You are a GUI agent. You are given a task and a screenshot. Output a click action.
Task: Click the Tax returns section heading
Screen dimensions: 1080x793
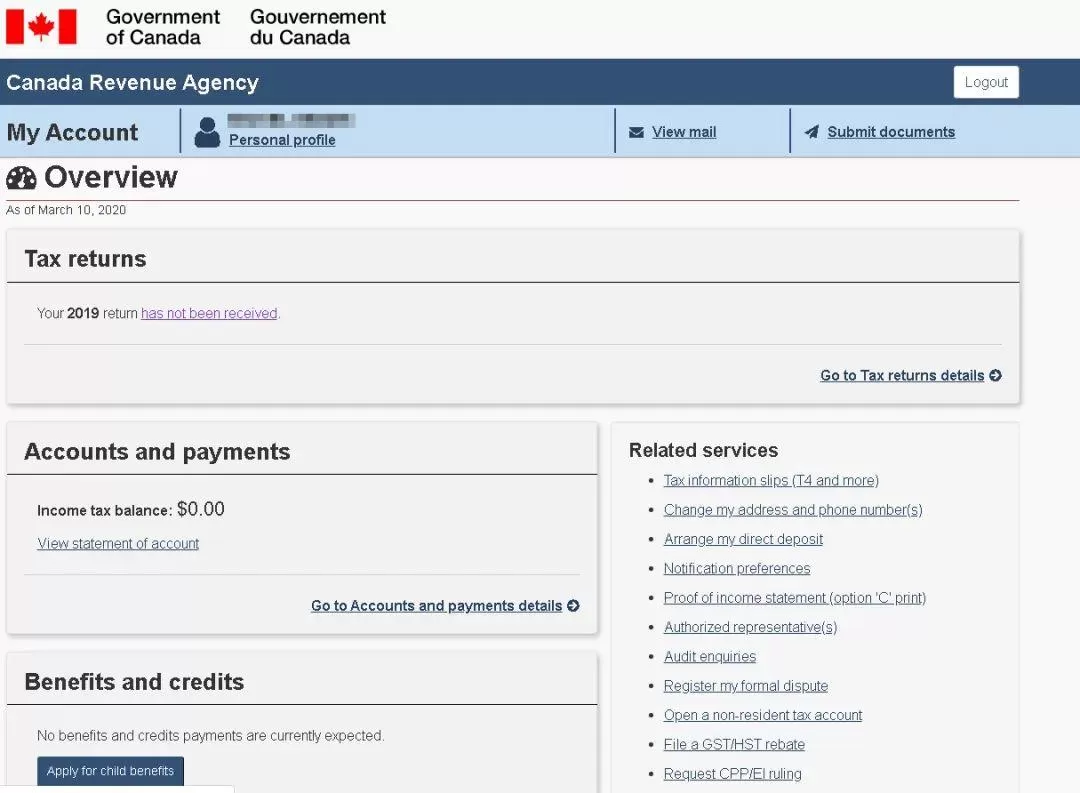coord(85,259)
